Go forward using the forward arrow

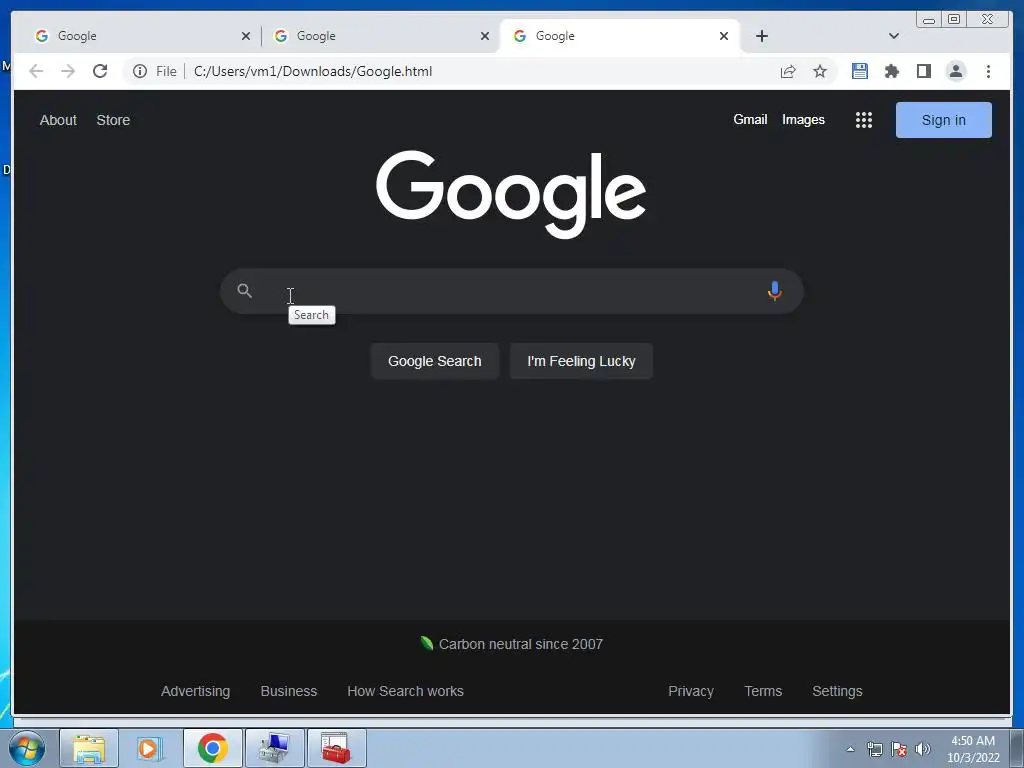coord(68,71)
